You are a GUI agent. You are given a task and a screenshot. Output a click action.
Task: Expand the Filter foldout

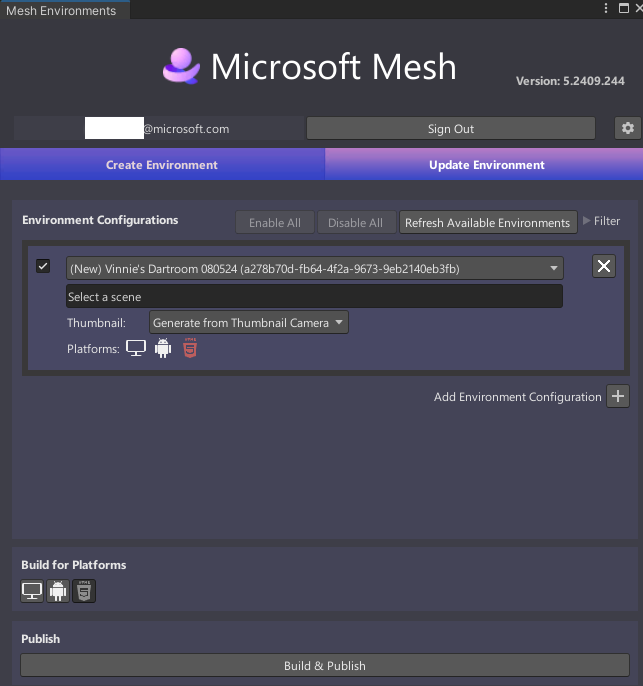coord(602,221)
